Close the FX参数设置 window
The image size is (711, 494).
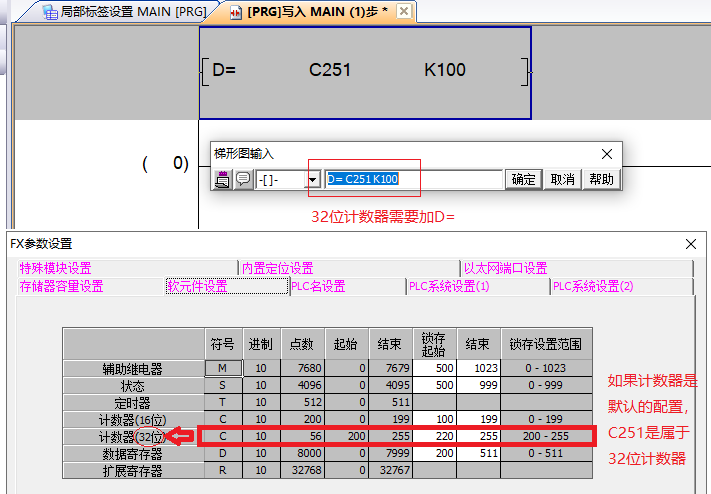692,244
